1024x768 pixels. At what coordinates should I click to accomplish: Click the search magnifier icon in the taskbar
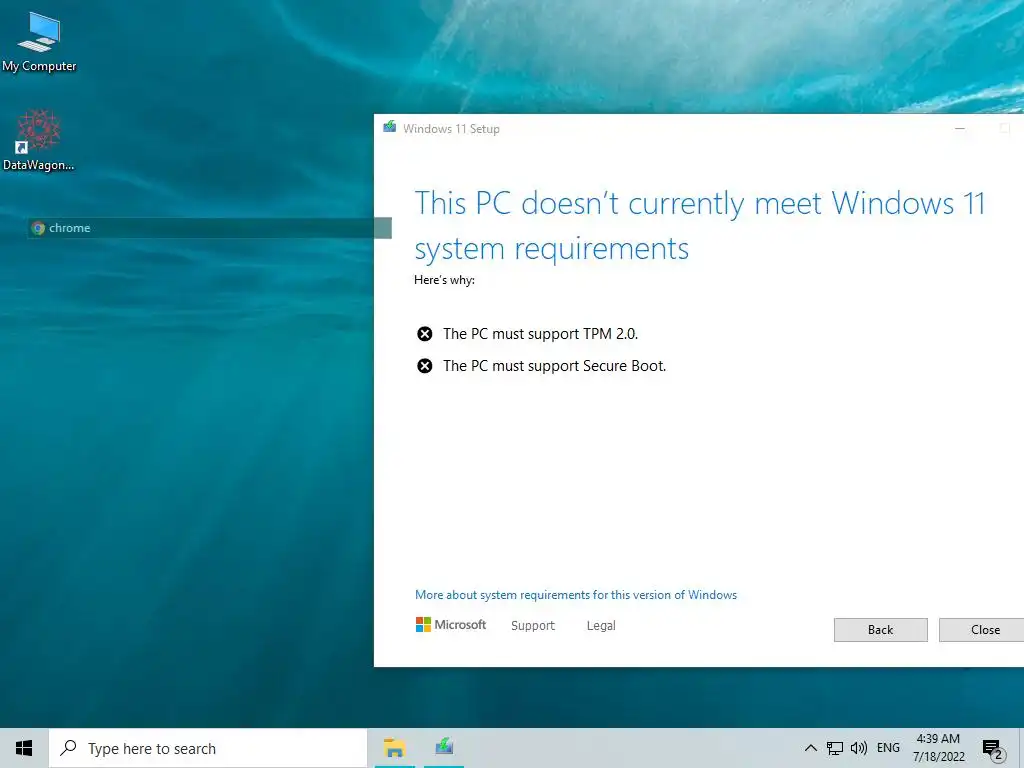tap(68, 748)
